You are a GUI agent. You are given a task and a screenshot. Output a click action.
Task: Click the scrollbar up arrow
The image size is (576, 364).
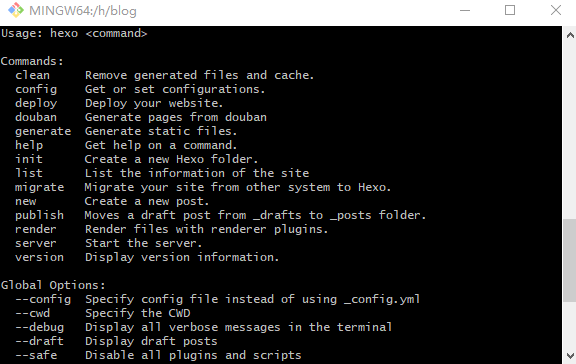point(570,35)
